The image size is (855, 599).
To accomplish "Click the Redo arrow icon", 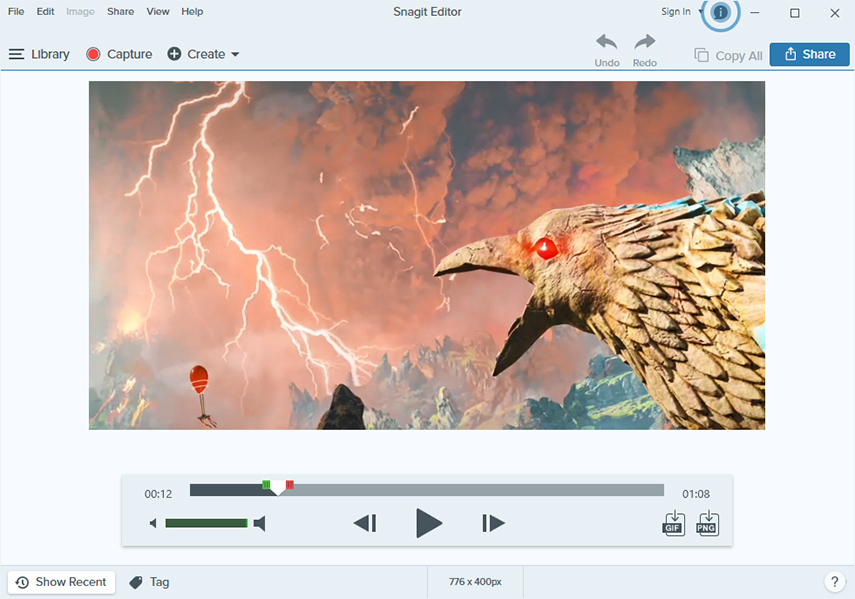I will click(645, 43).
